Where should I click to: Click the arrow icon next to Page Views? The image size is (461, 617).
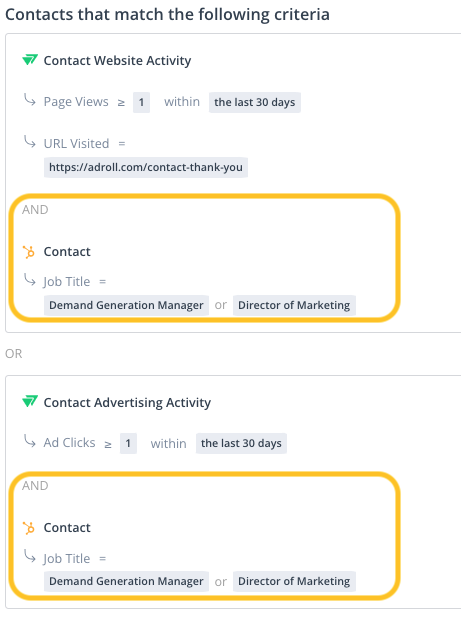[x=30, y=100]
